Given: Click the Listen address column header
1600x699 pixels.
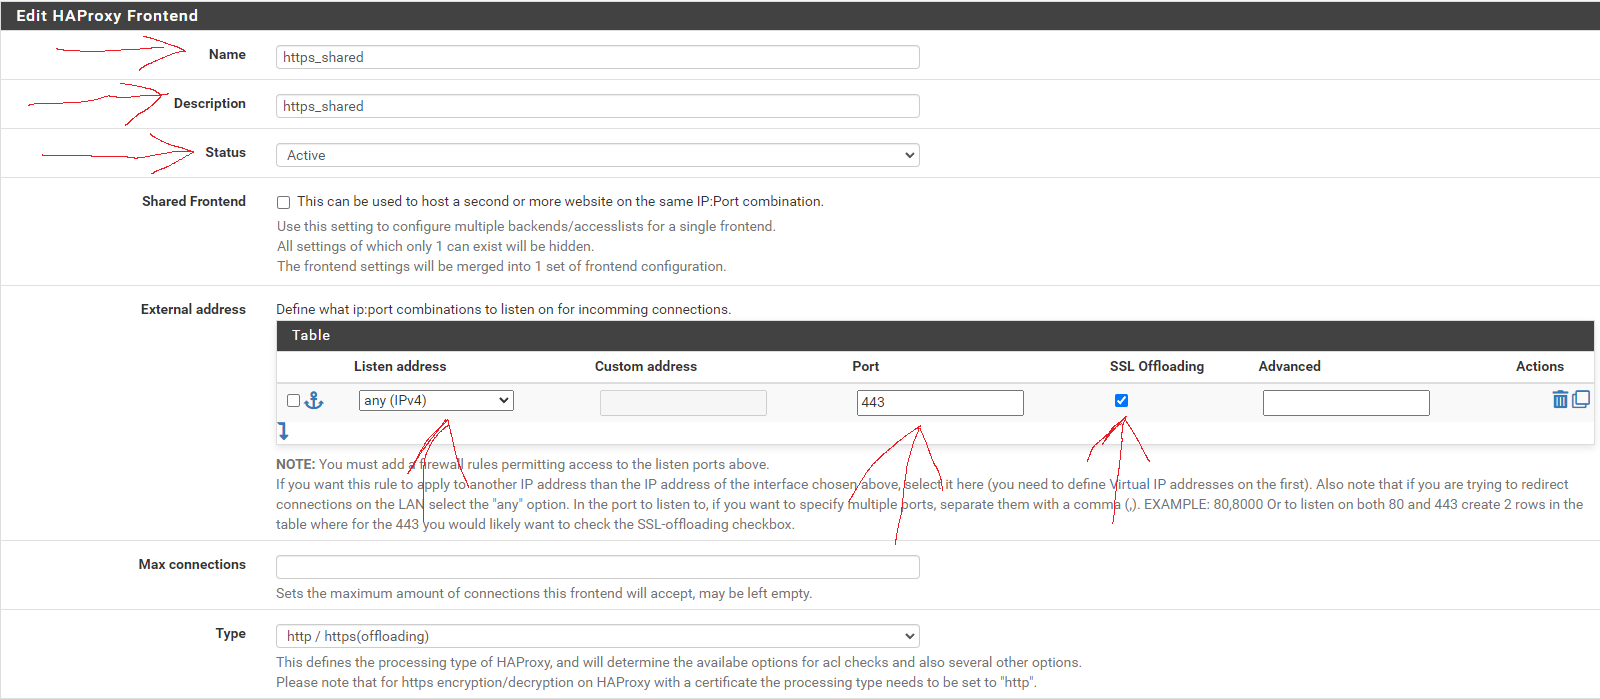Looking at the screenshot, I should pyautogui.click(x=400, y=366).
